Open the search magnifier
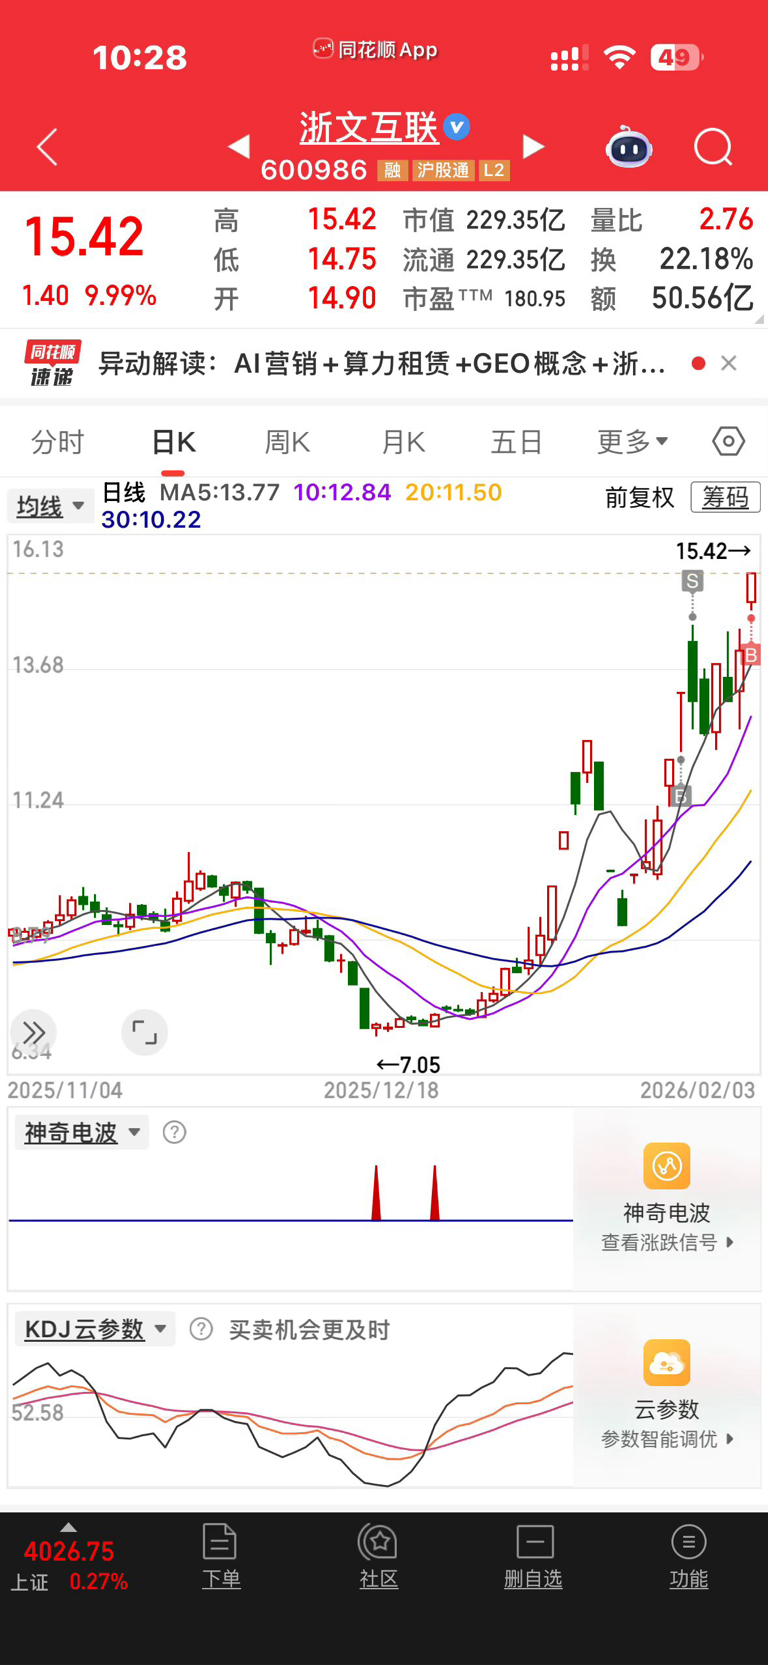Screen dimensions: 769x1665 pos(713,147)
